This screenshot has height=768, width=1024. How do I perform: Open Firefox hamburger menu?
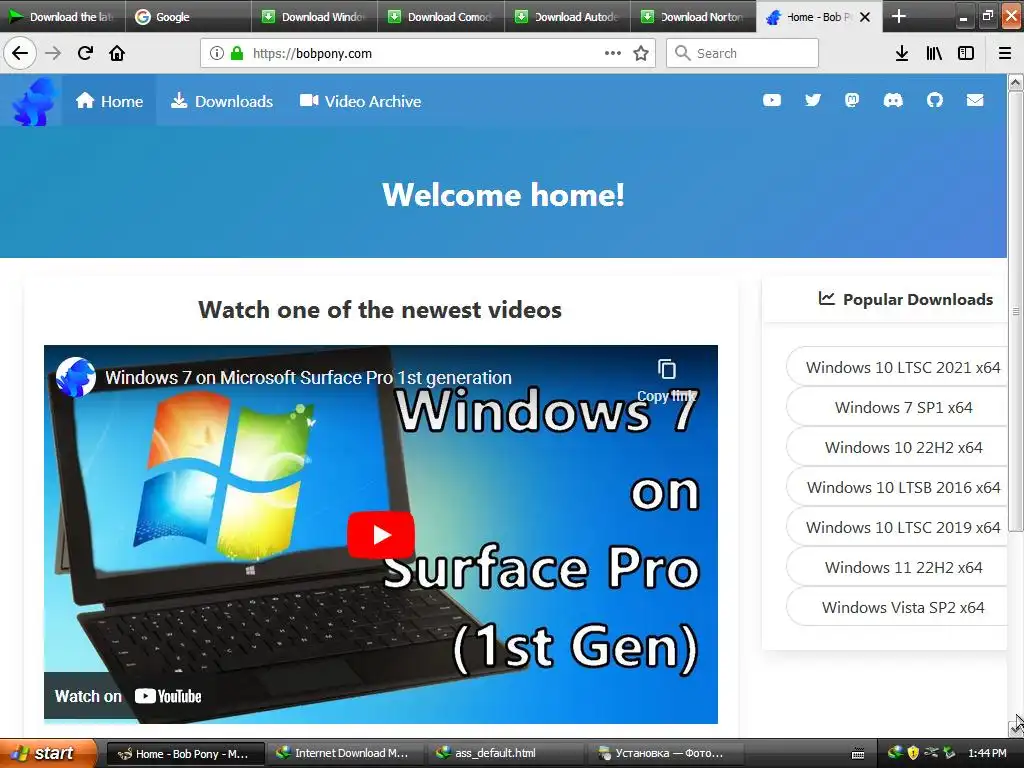[x=1004, y=53]
